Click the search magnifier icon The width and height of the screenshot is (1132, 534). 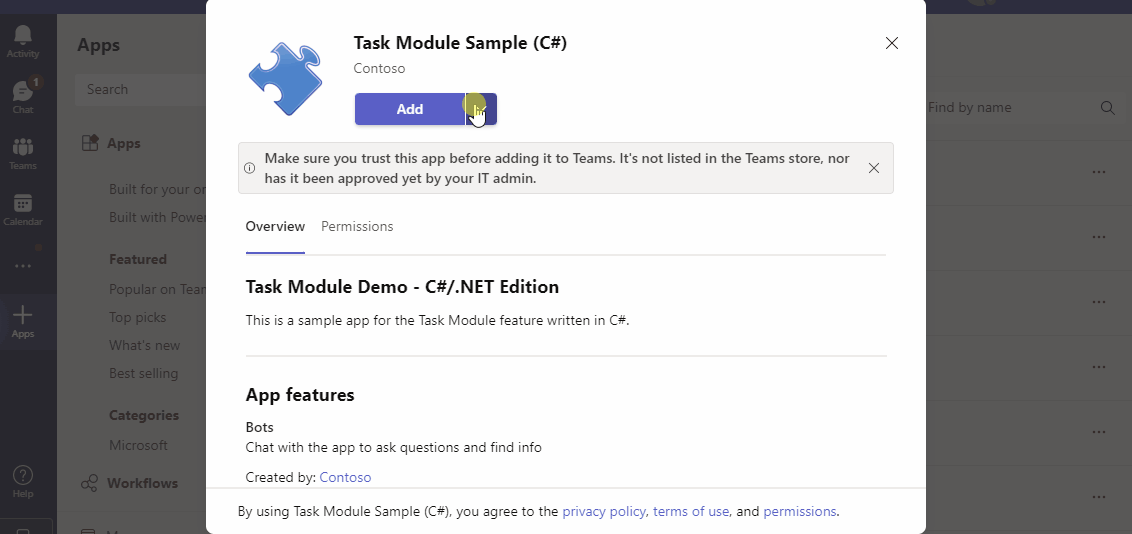point(1107,107)
